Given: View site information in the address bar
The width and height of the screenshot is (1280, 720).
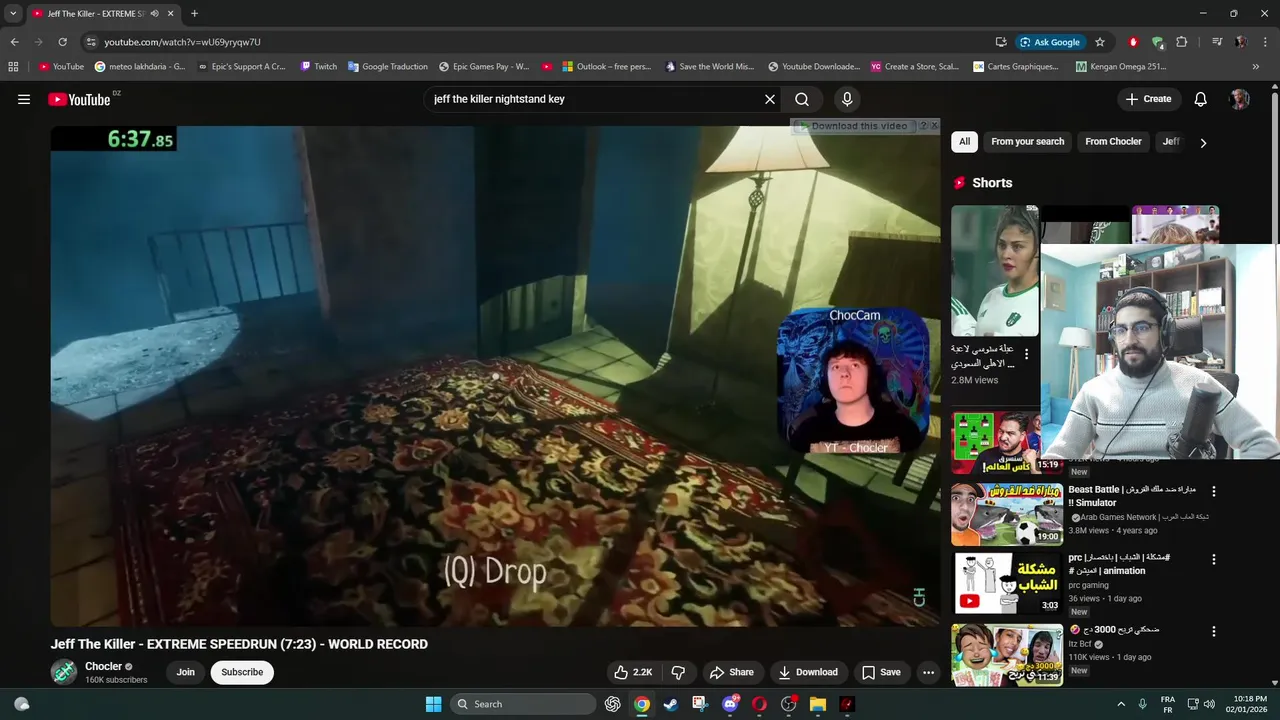Looking at the screenshot, I should coord(91,42).
